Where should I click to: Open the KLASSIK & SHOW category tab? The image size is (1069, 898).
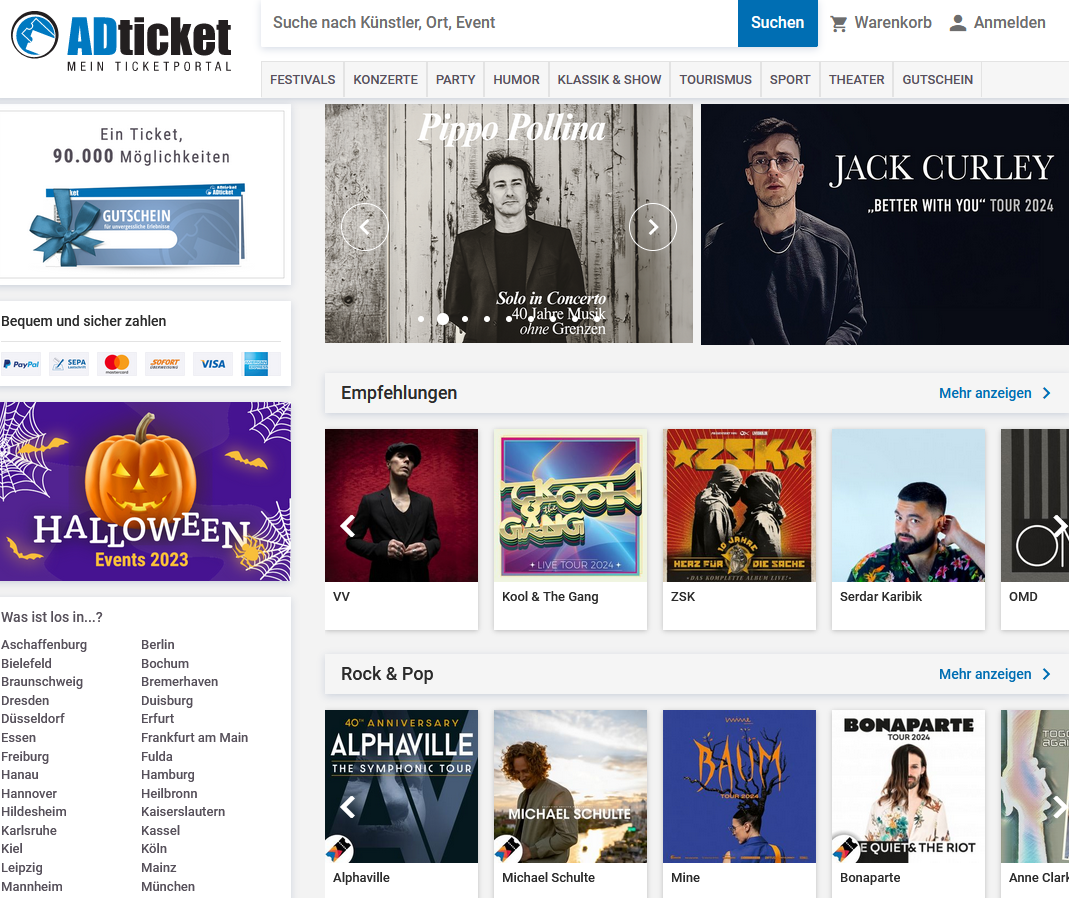point(609,80)
